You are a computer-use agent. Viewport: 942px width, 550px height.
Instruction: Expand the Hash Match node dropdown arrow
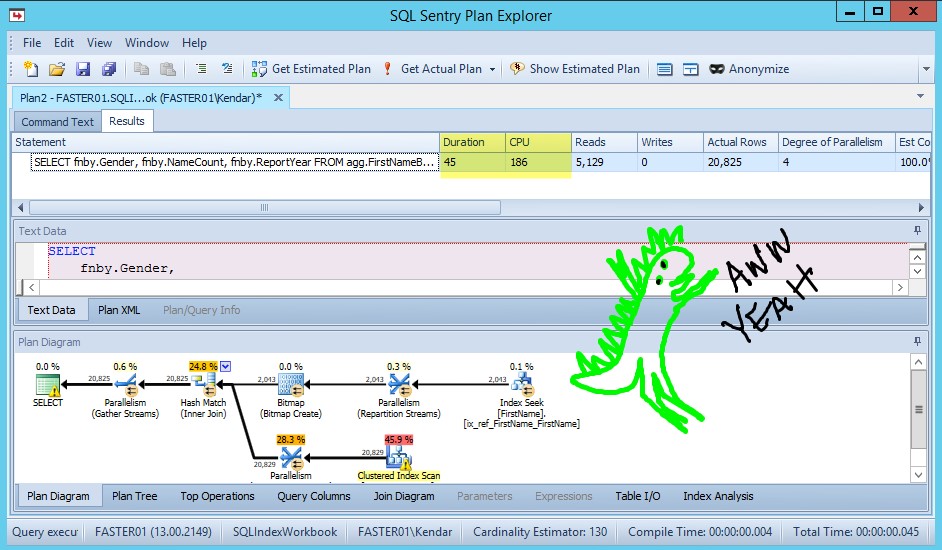(x=225, y=367)
